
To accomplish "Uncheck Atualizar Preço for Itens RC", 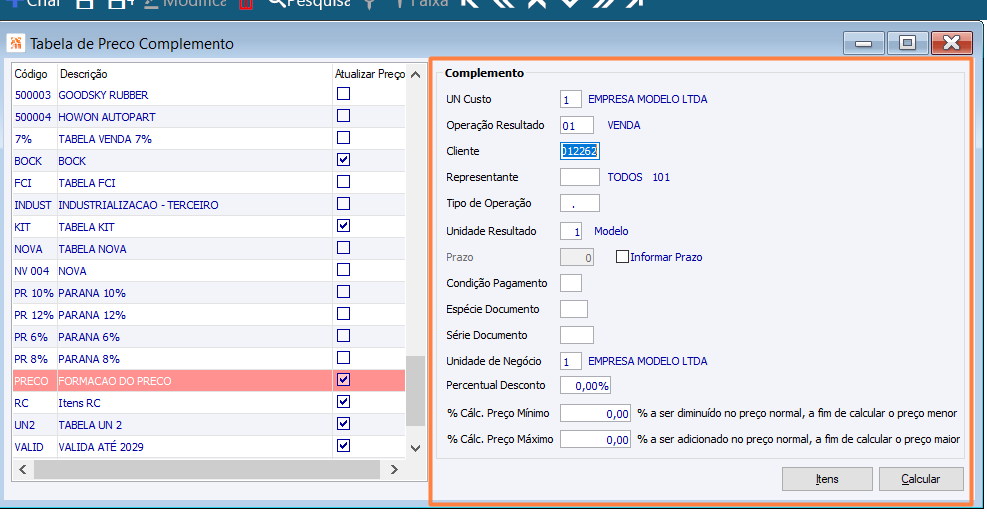I will [343, 402].
